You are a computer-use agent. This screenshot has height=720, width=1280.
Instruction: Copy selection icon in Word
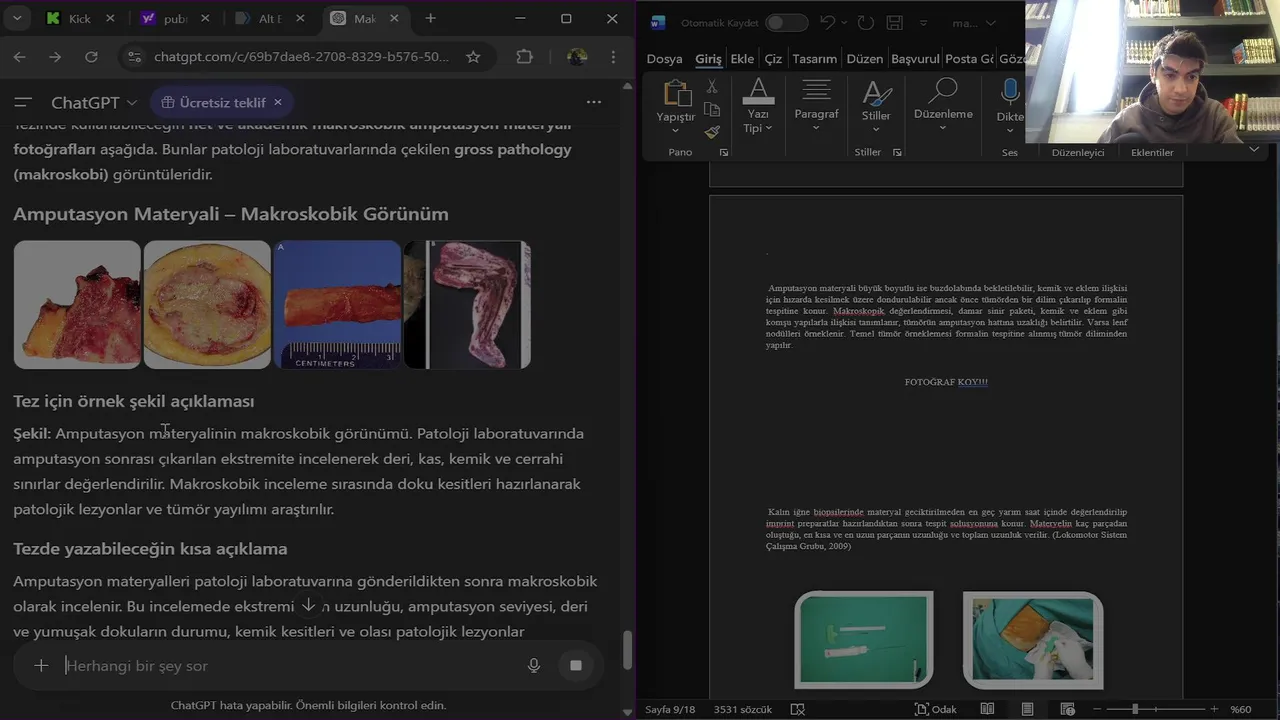(712, 109)
